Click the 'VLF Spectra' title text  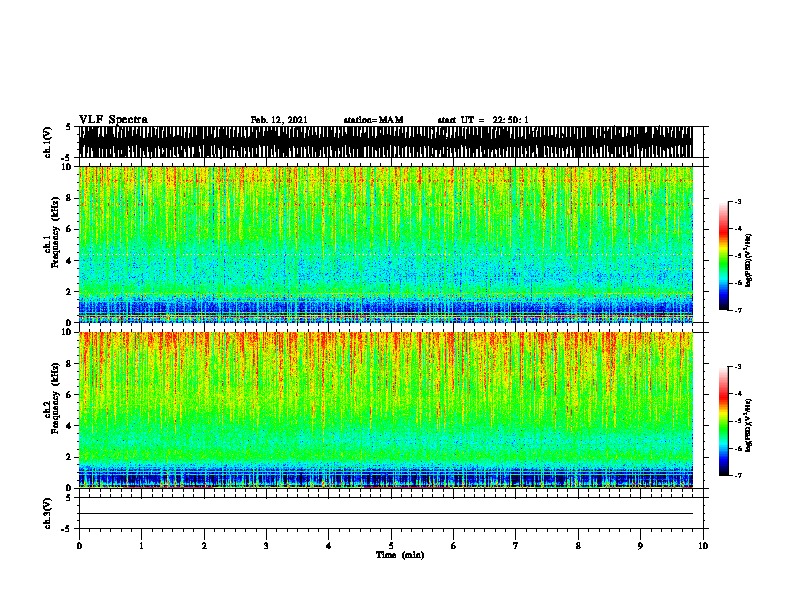click(113, 120)
